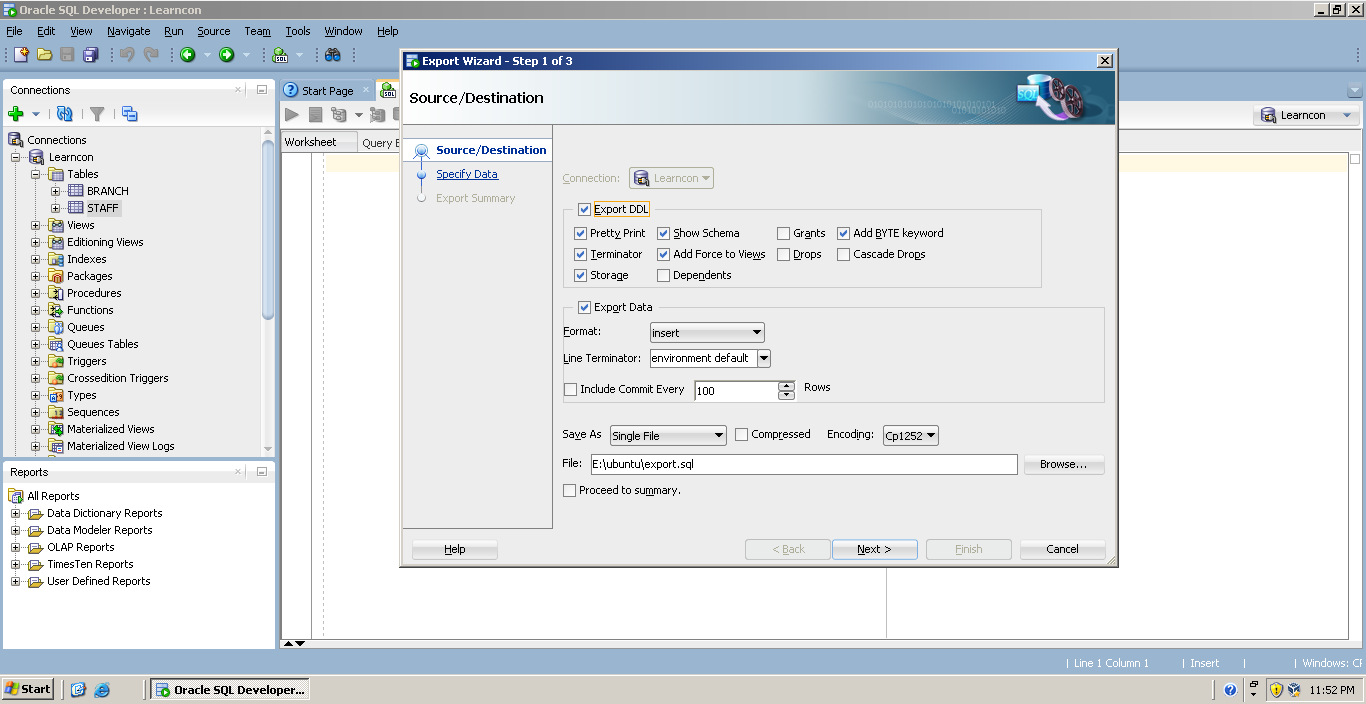Click the security shield tray icon
Viewport: 1366px width, 704px height.
click(1276, 689)
